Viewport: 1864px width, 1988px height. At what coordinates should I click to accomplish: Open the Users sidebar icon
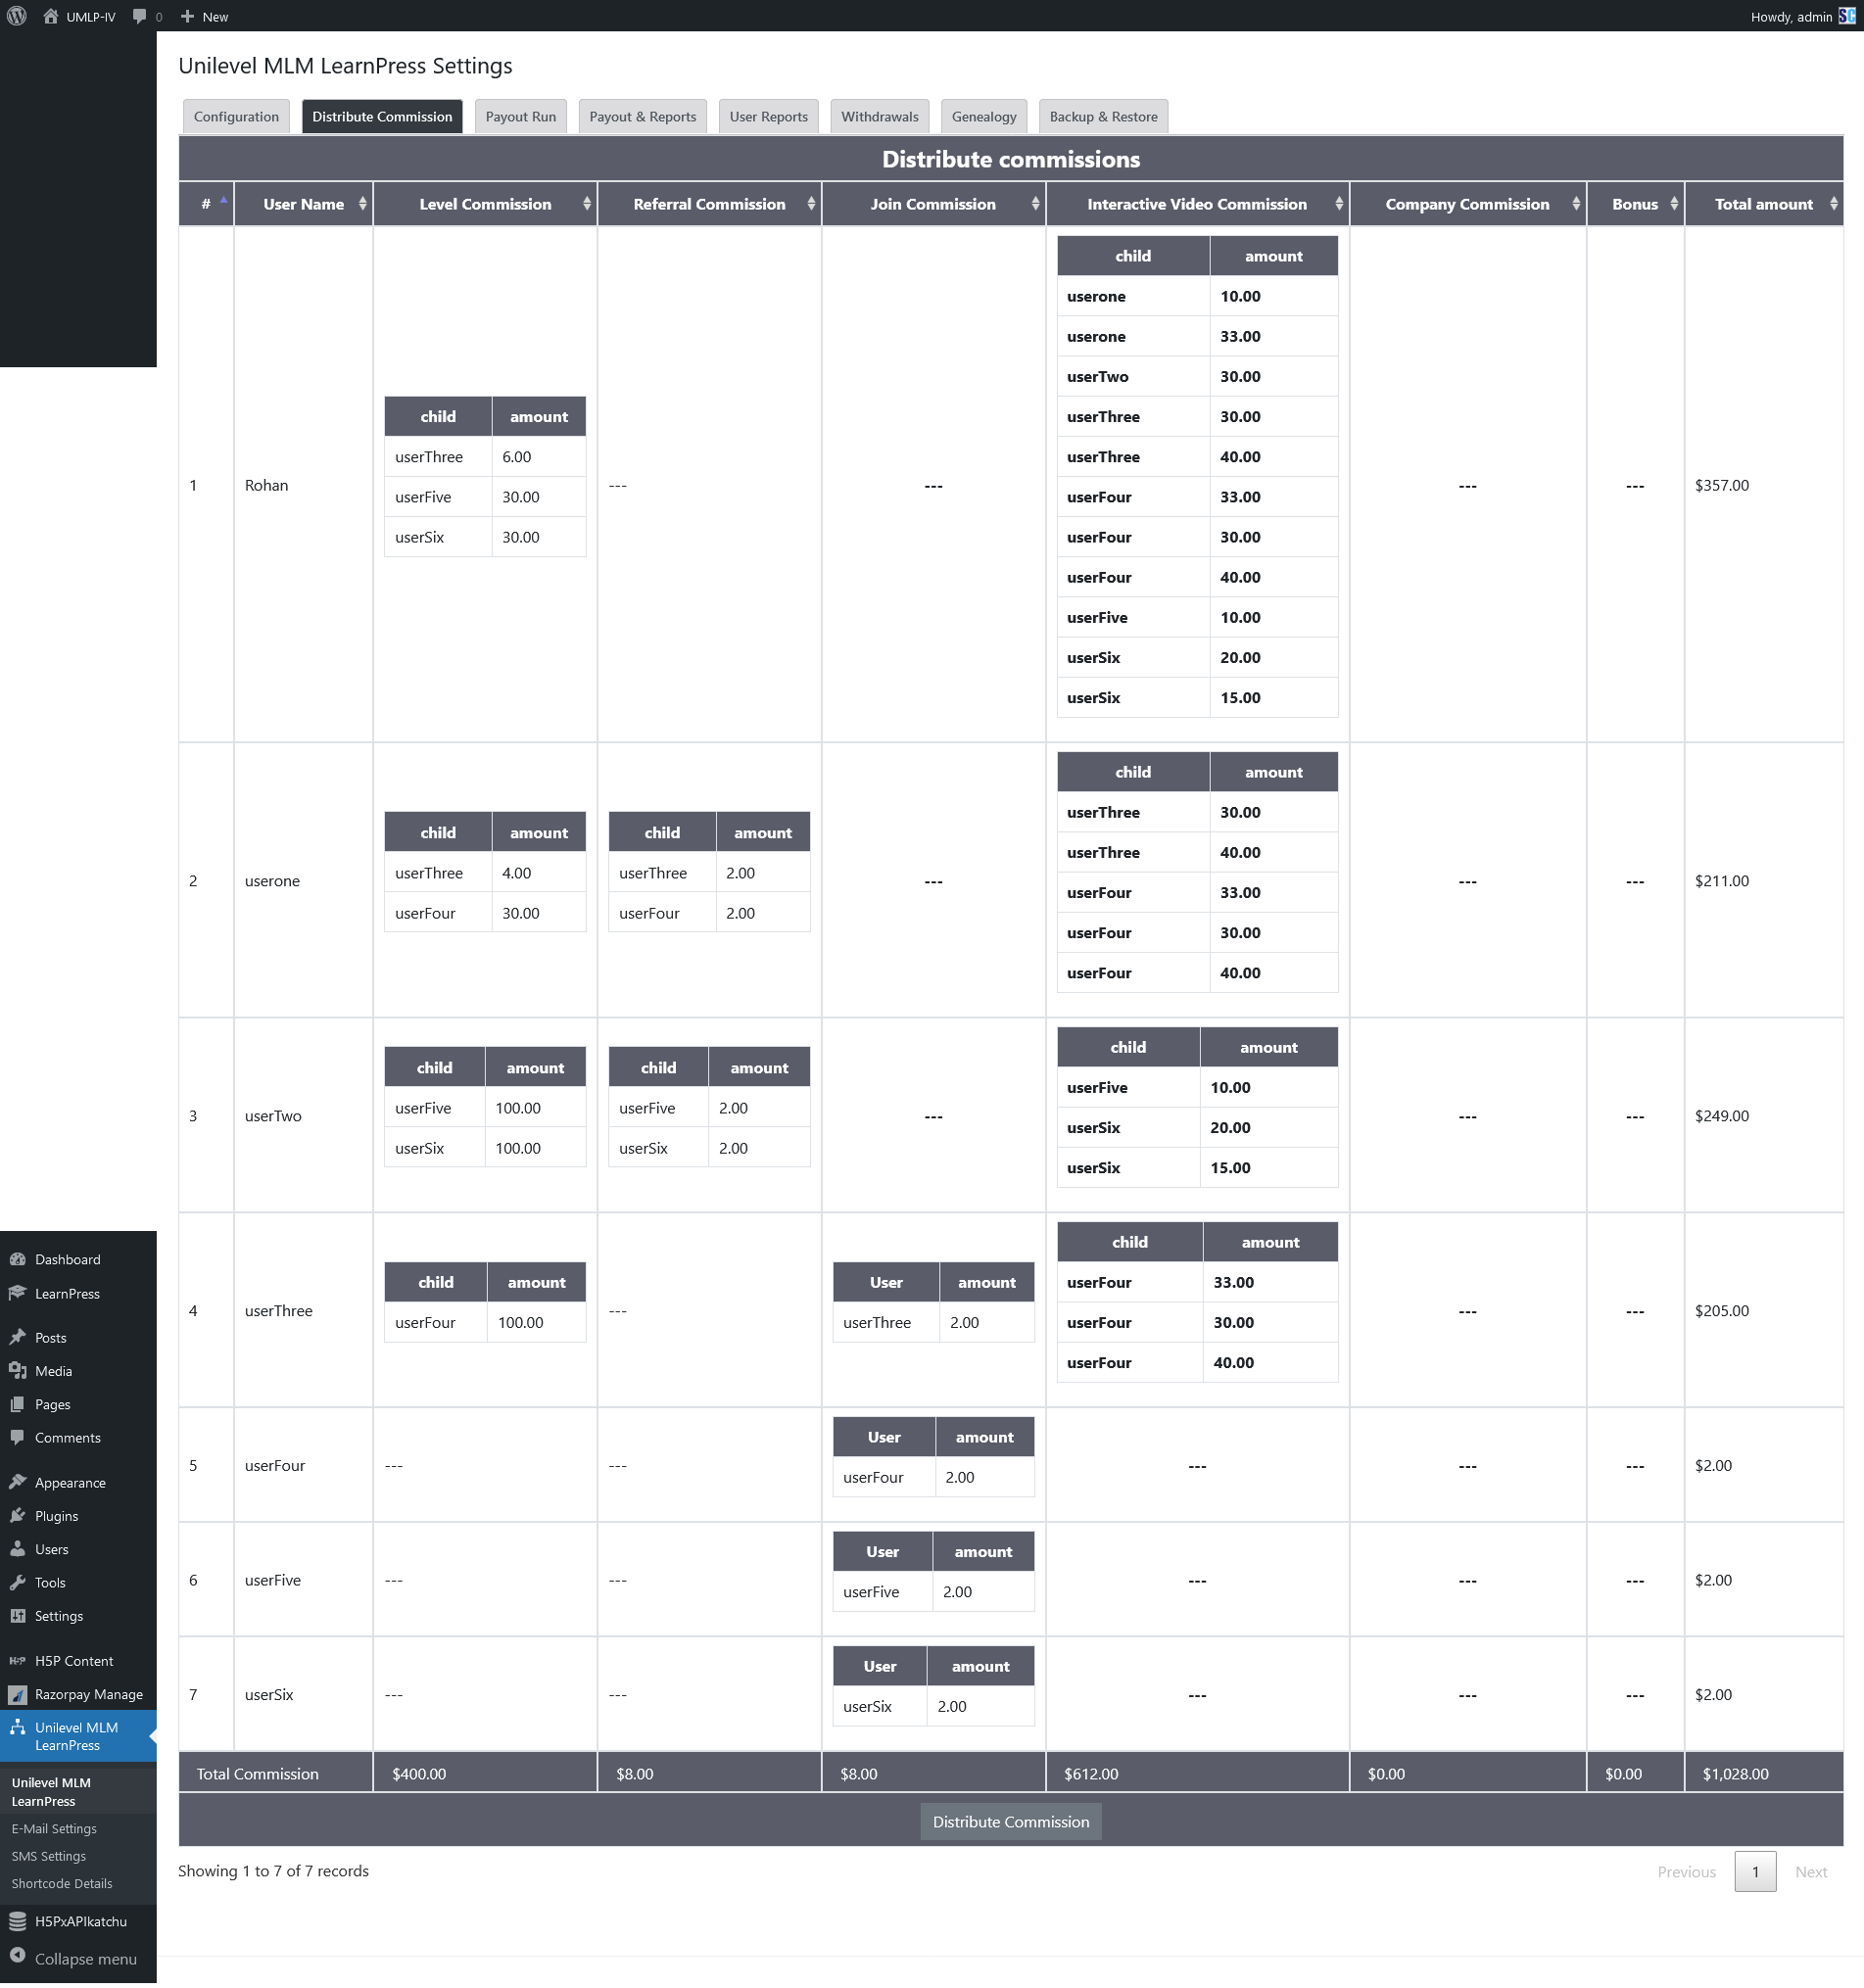coord(18,1548)
